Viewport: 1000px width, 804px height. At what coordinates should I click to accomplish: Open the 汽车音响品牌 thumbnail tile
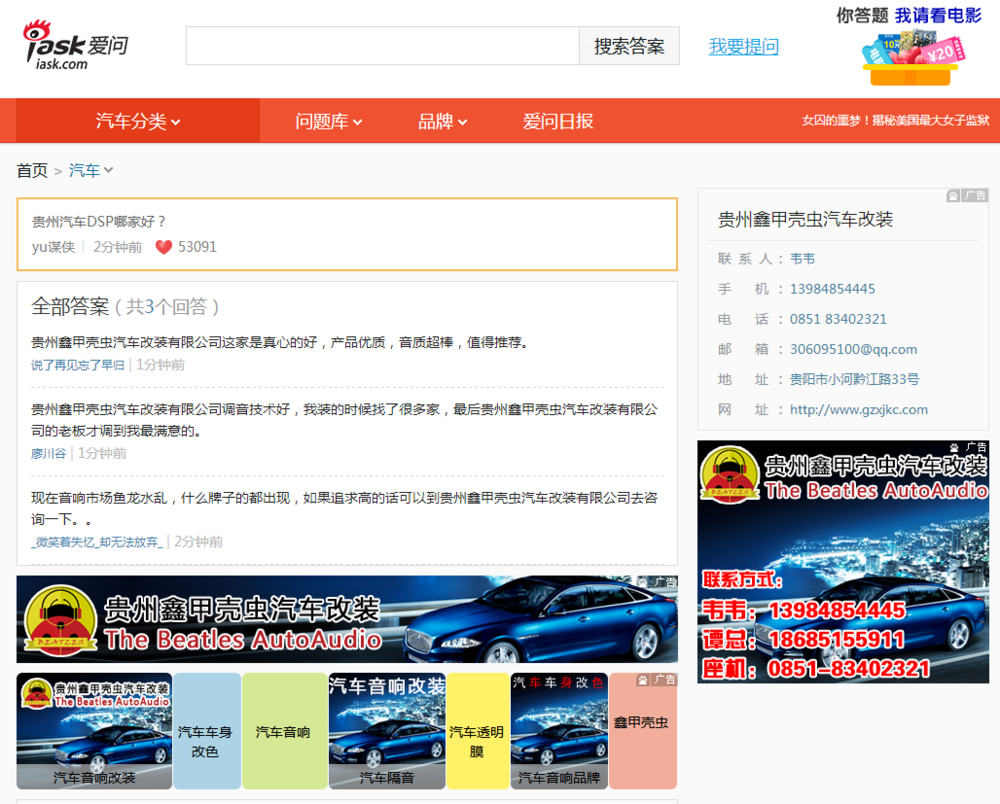(559, 731)
